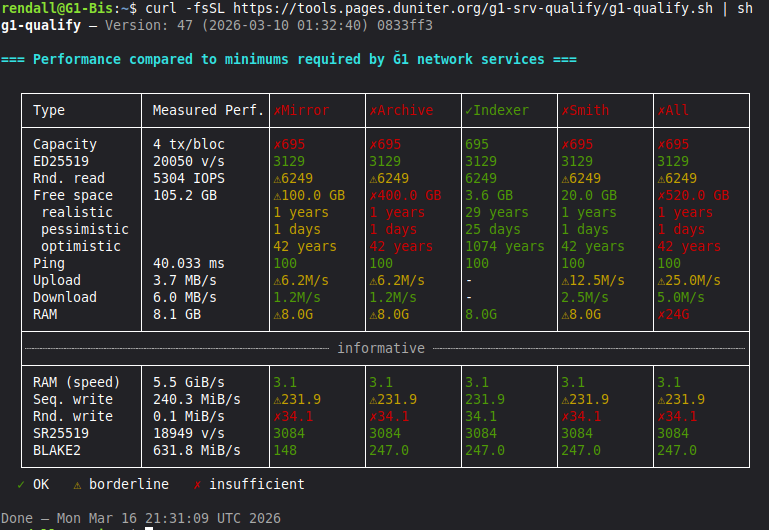
Task: Click the Measured Perf. column header
Action: click(209, 111)
